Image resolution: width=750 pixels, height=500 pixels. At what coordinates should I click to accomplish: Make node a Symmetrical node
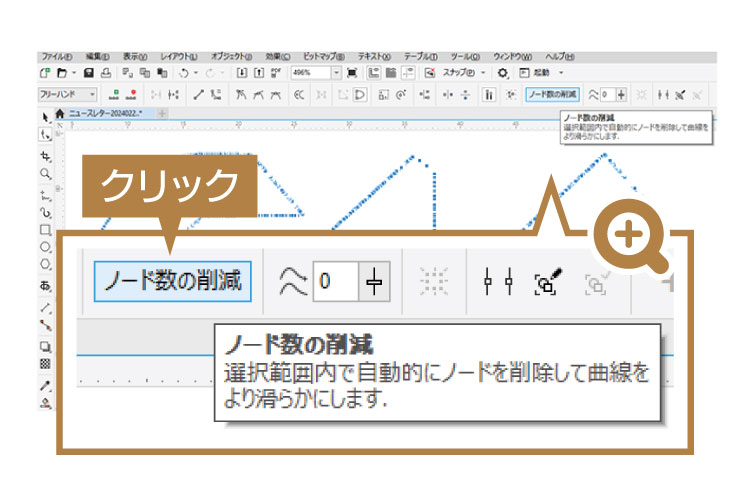click(276, 95)
